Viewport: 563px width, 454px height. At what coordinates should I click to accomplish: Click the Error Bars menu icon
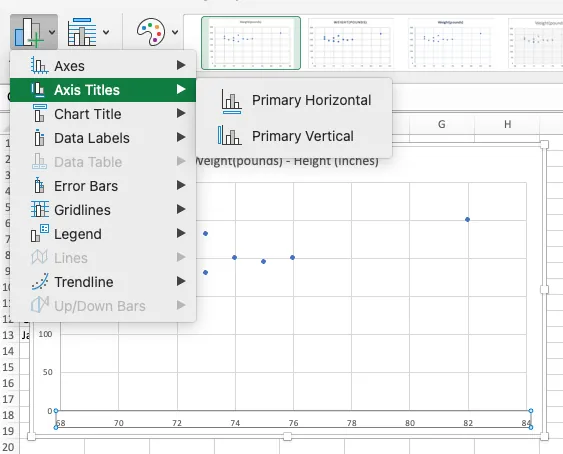pos(39,185)
